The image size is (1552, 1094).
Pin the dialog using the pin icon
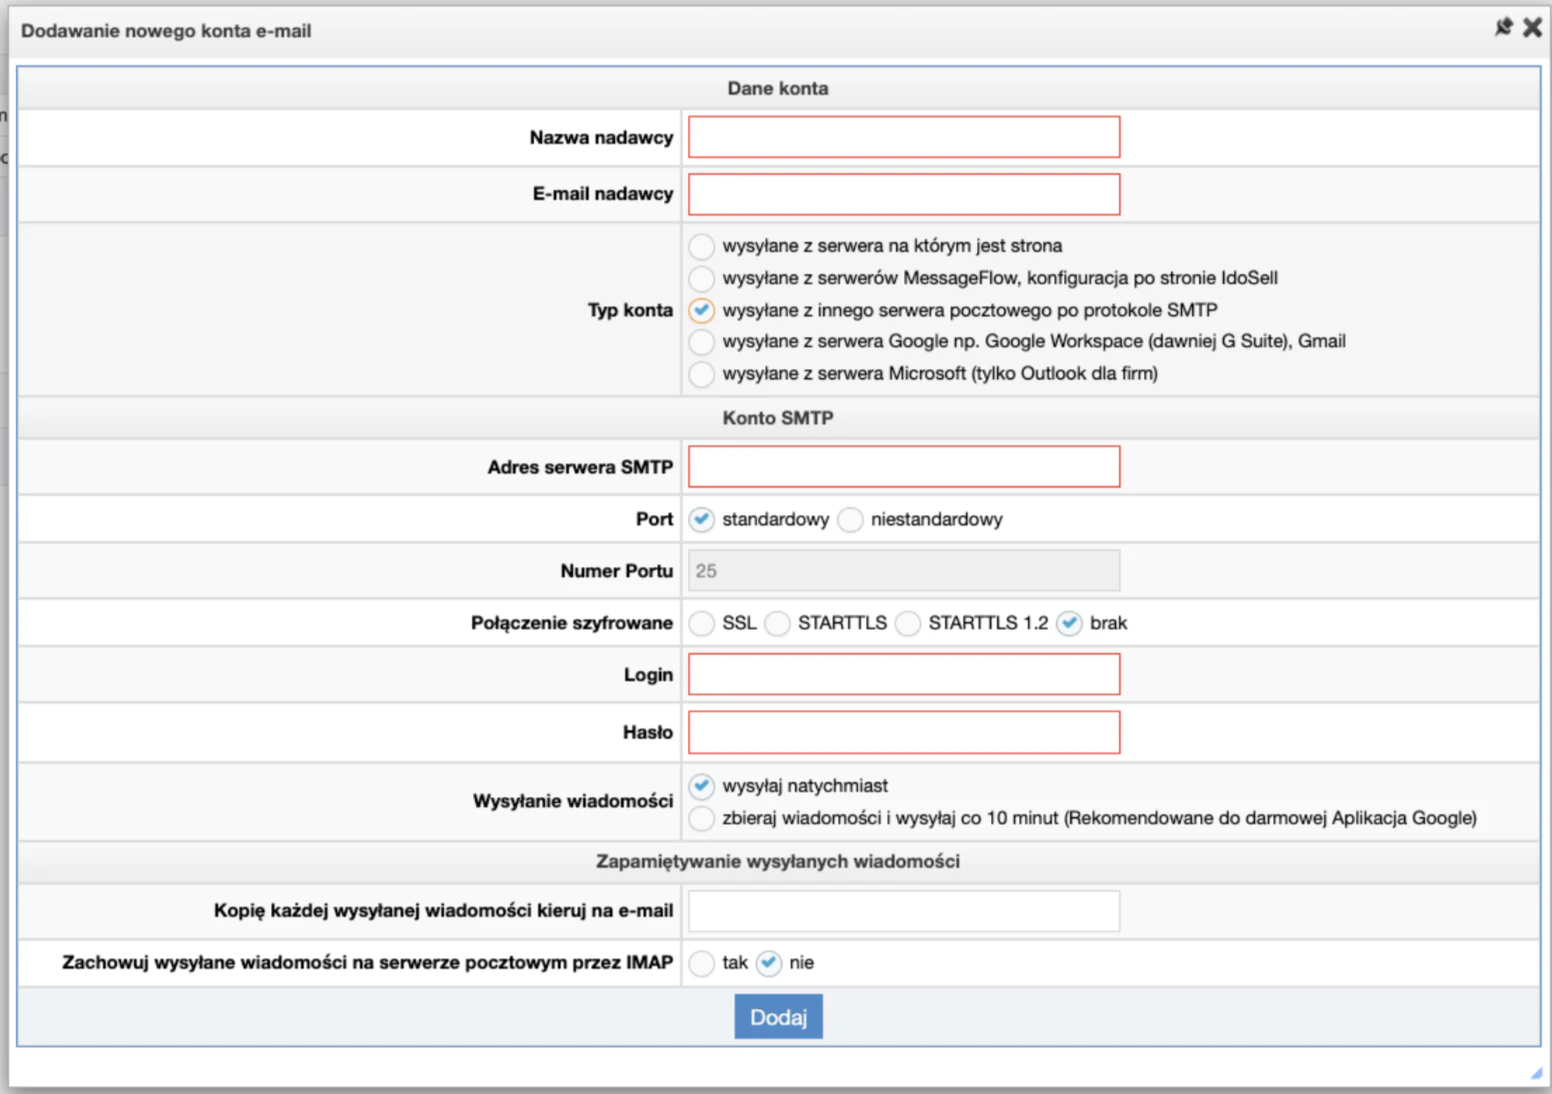click(1503, 28)
